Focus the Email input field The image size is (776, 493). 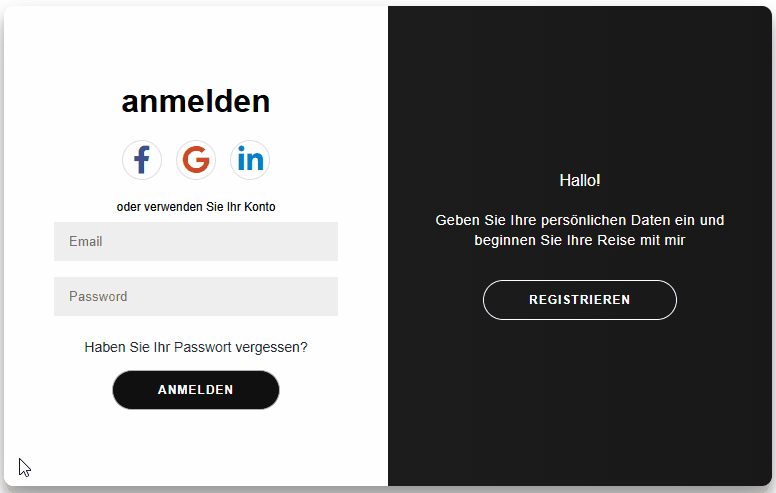coord(196,242)
